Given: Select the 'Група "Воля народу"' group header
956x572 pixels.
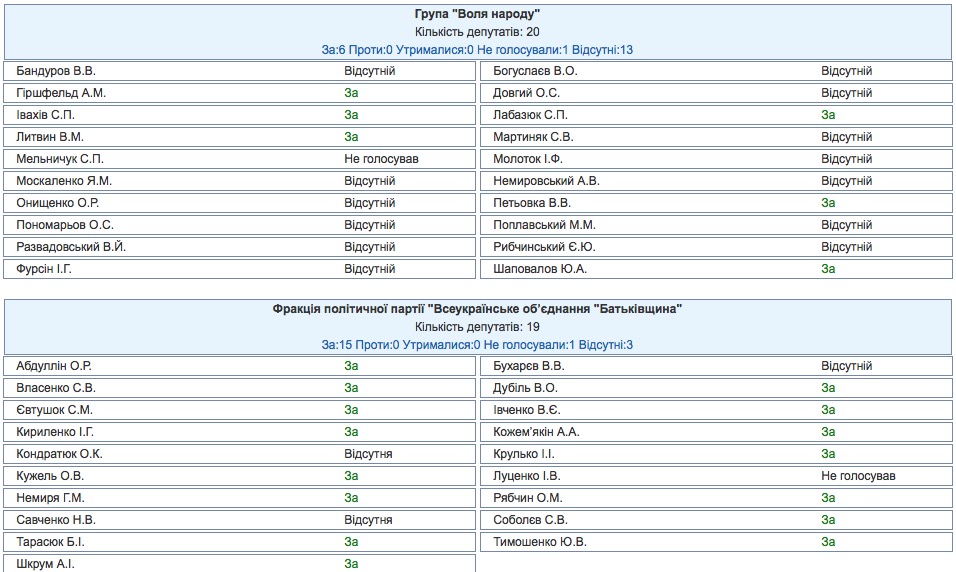Looking at the screenshot, I should pyautogui.click(x=477, y=14).
